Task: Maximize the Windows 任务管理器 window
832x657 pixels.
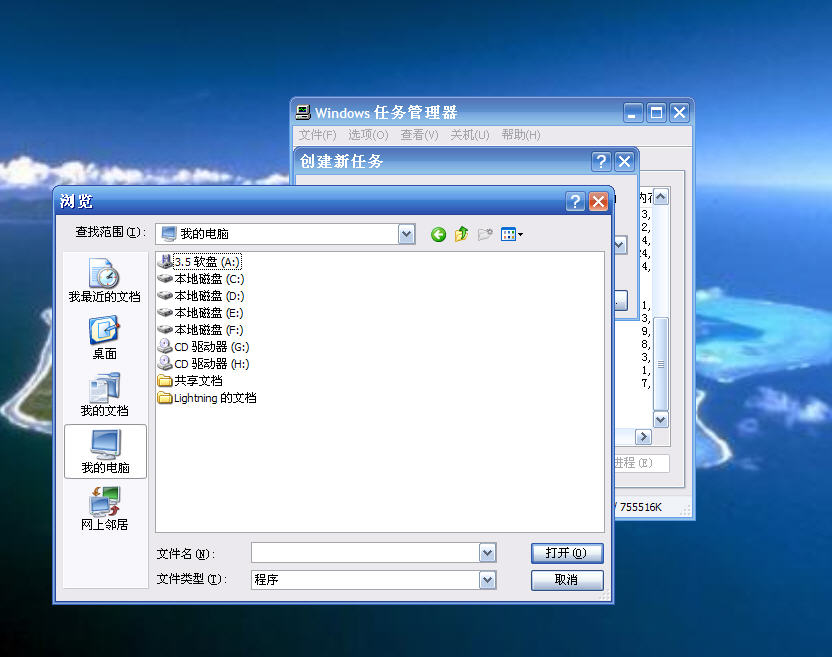Action: click(x=656, y=113)
